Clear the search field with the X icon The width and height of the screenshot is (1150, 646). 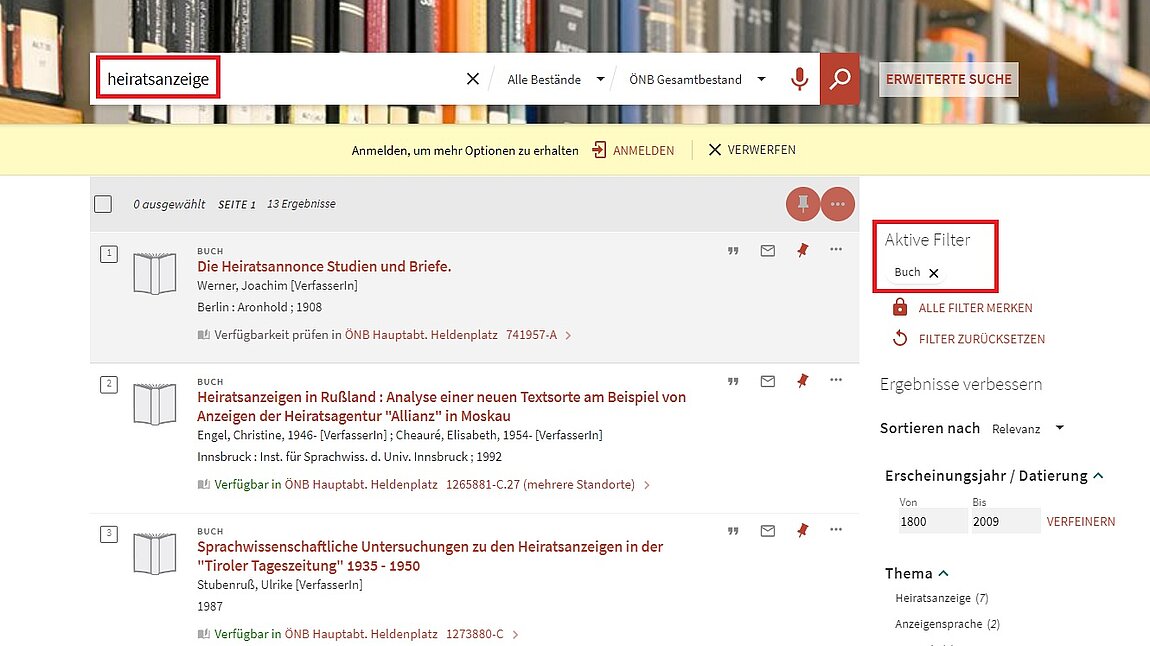[472, 78]
